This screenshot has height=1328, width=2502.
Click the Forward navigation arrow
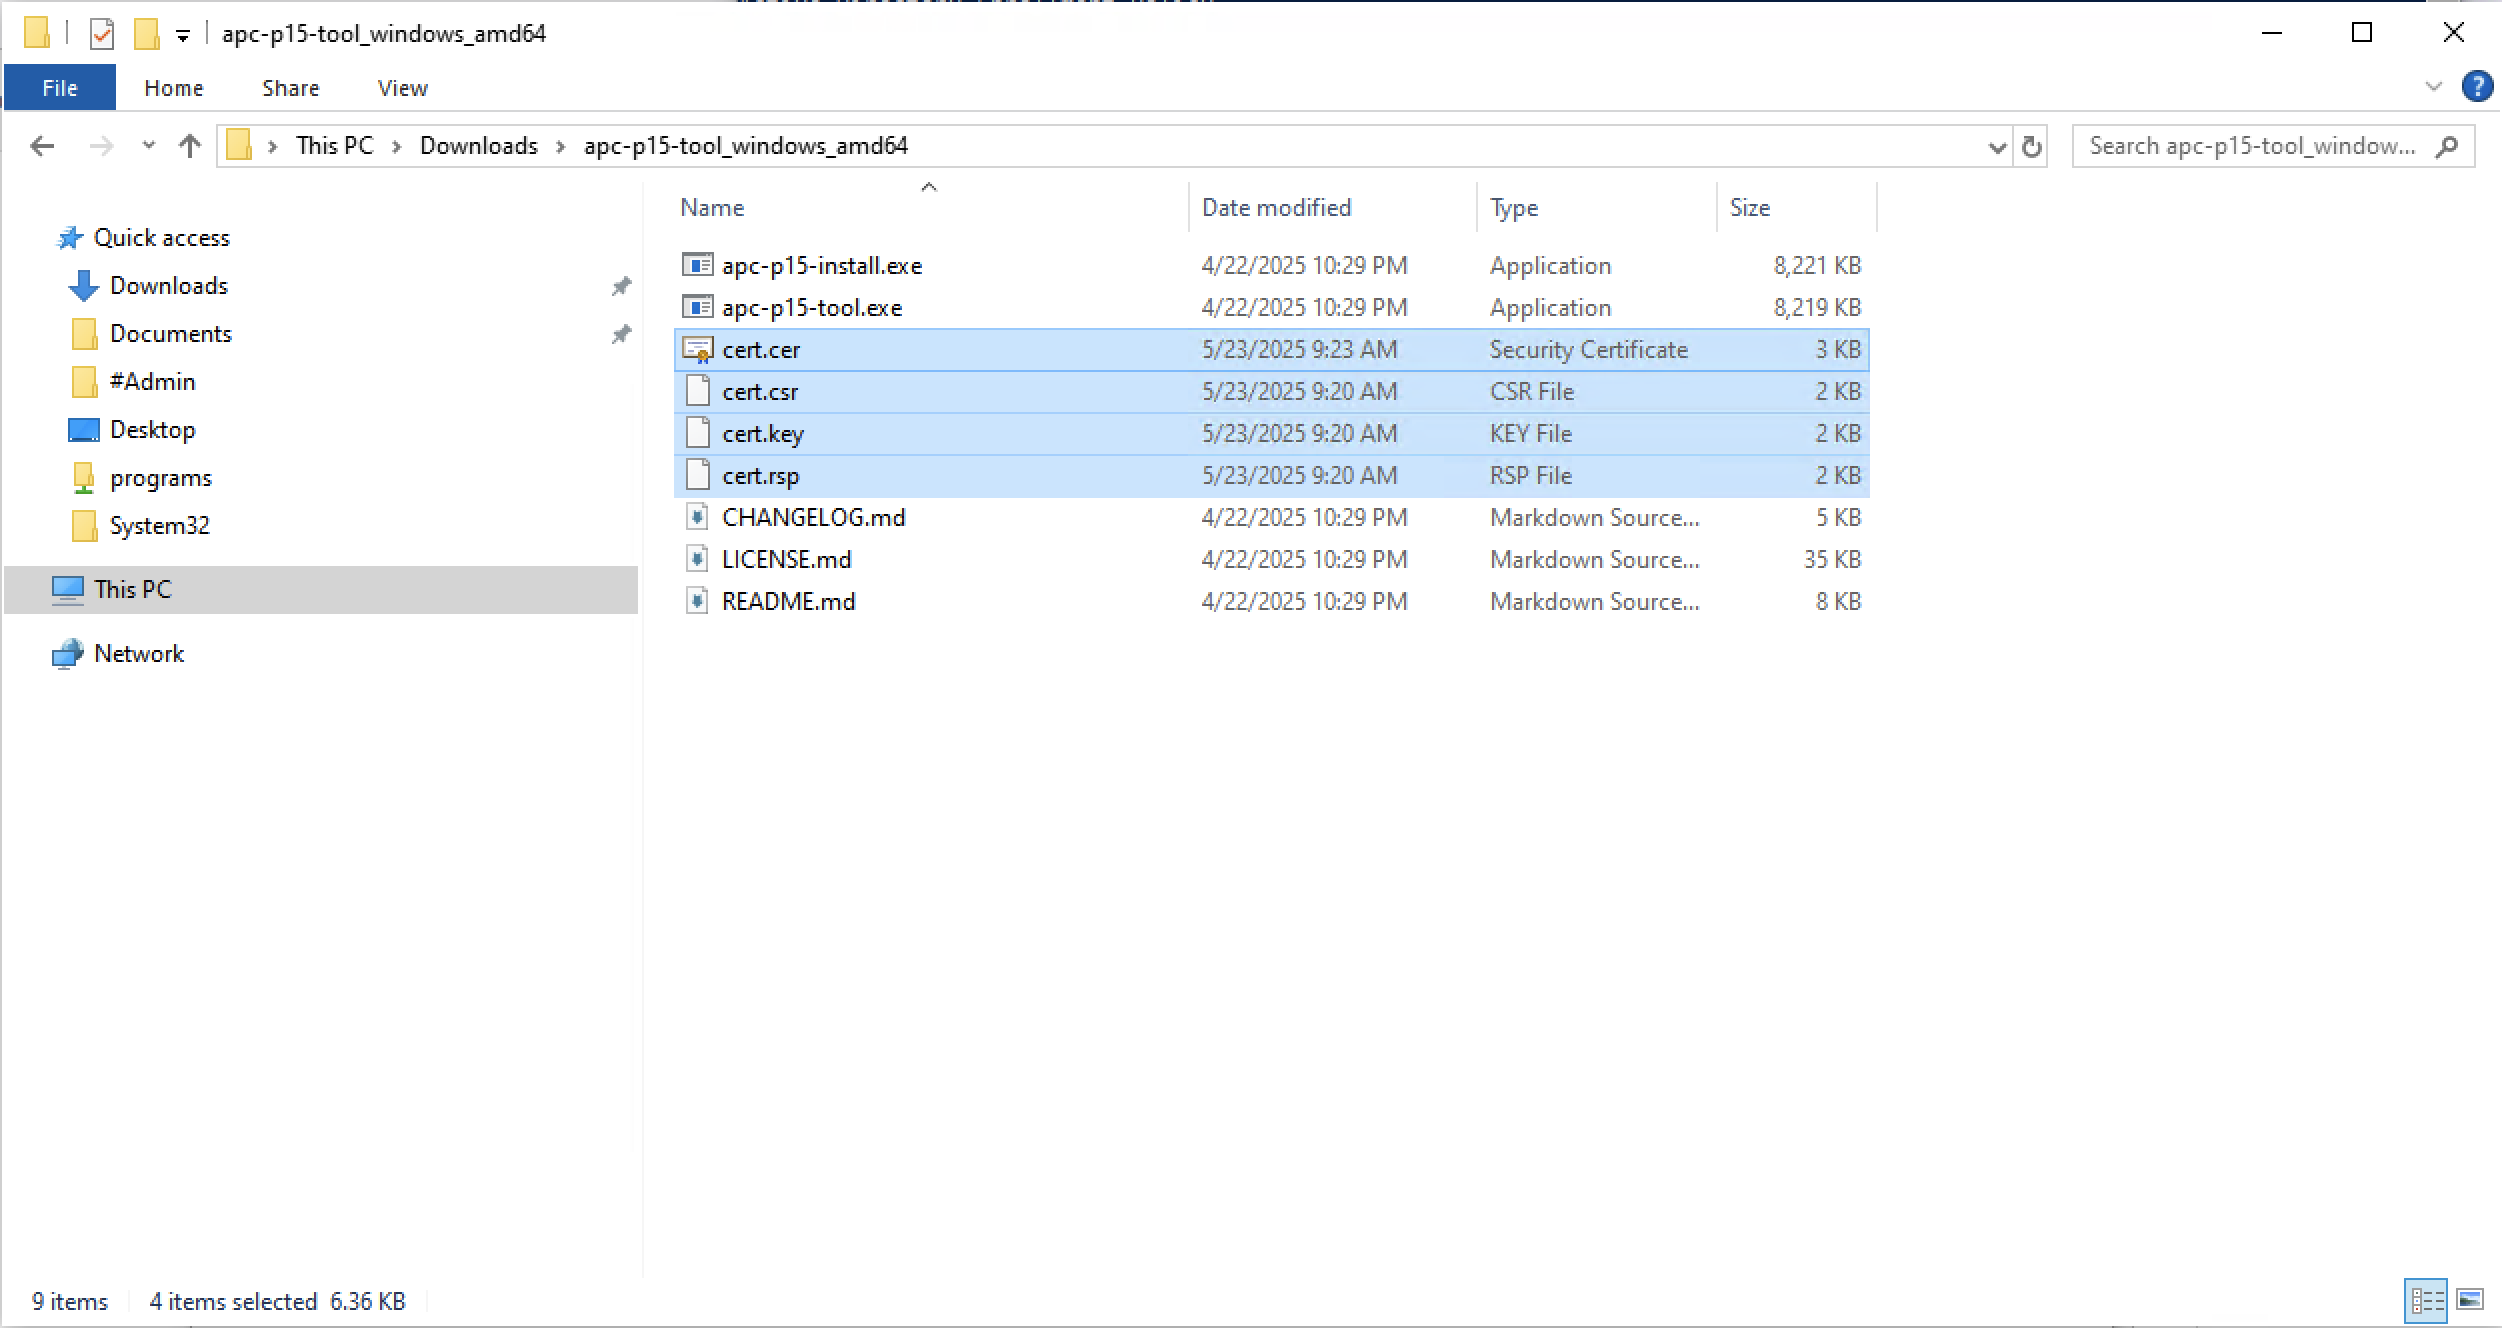101,146
